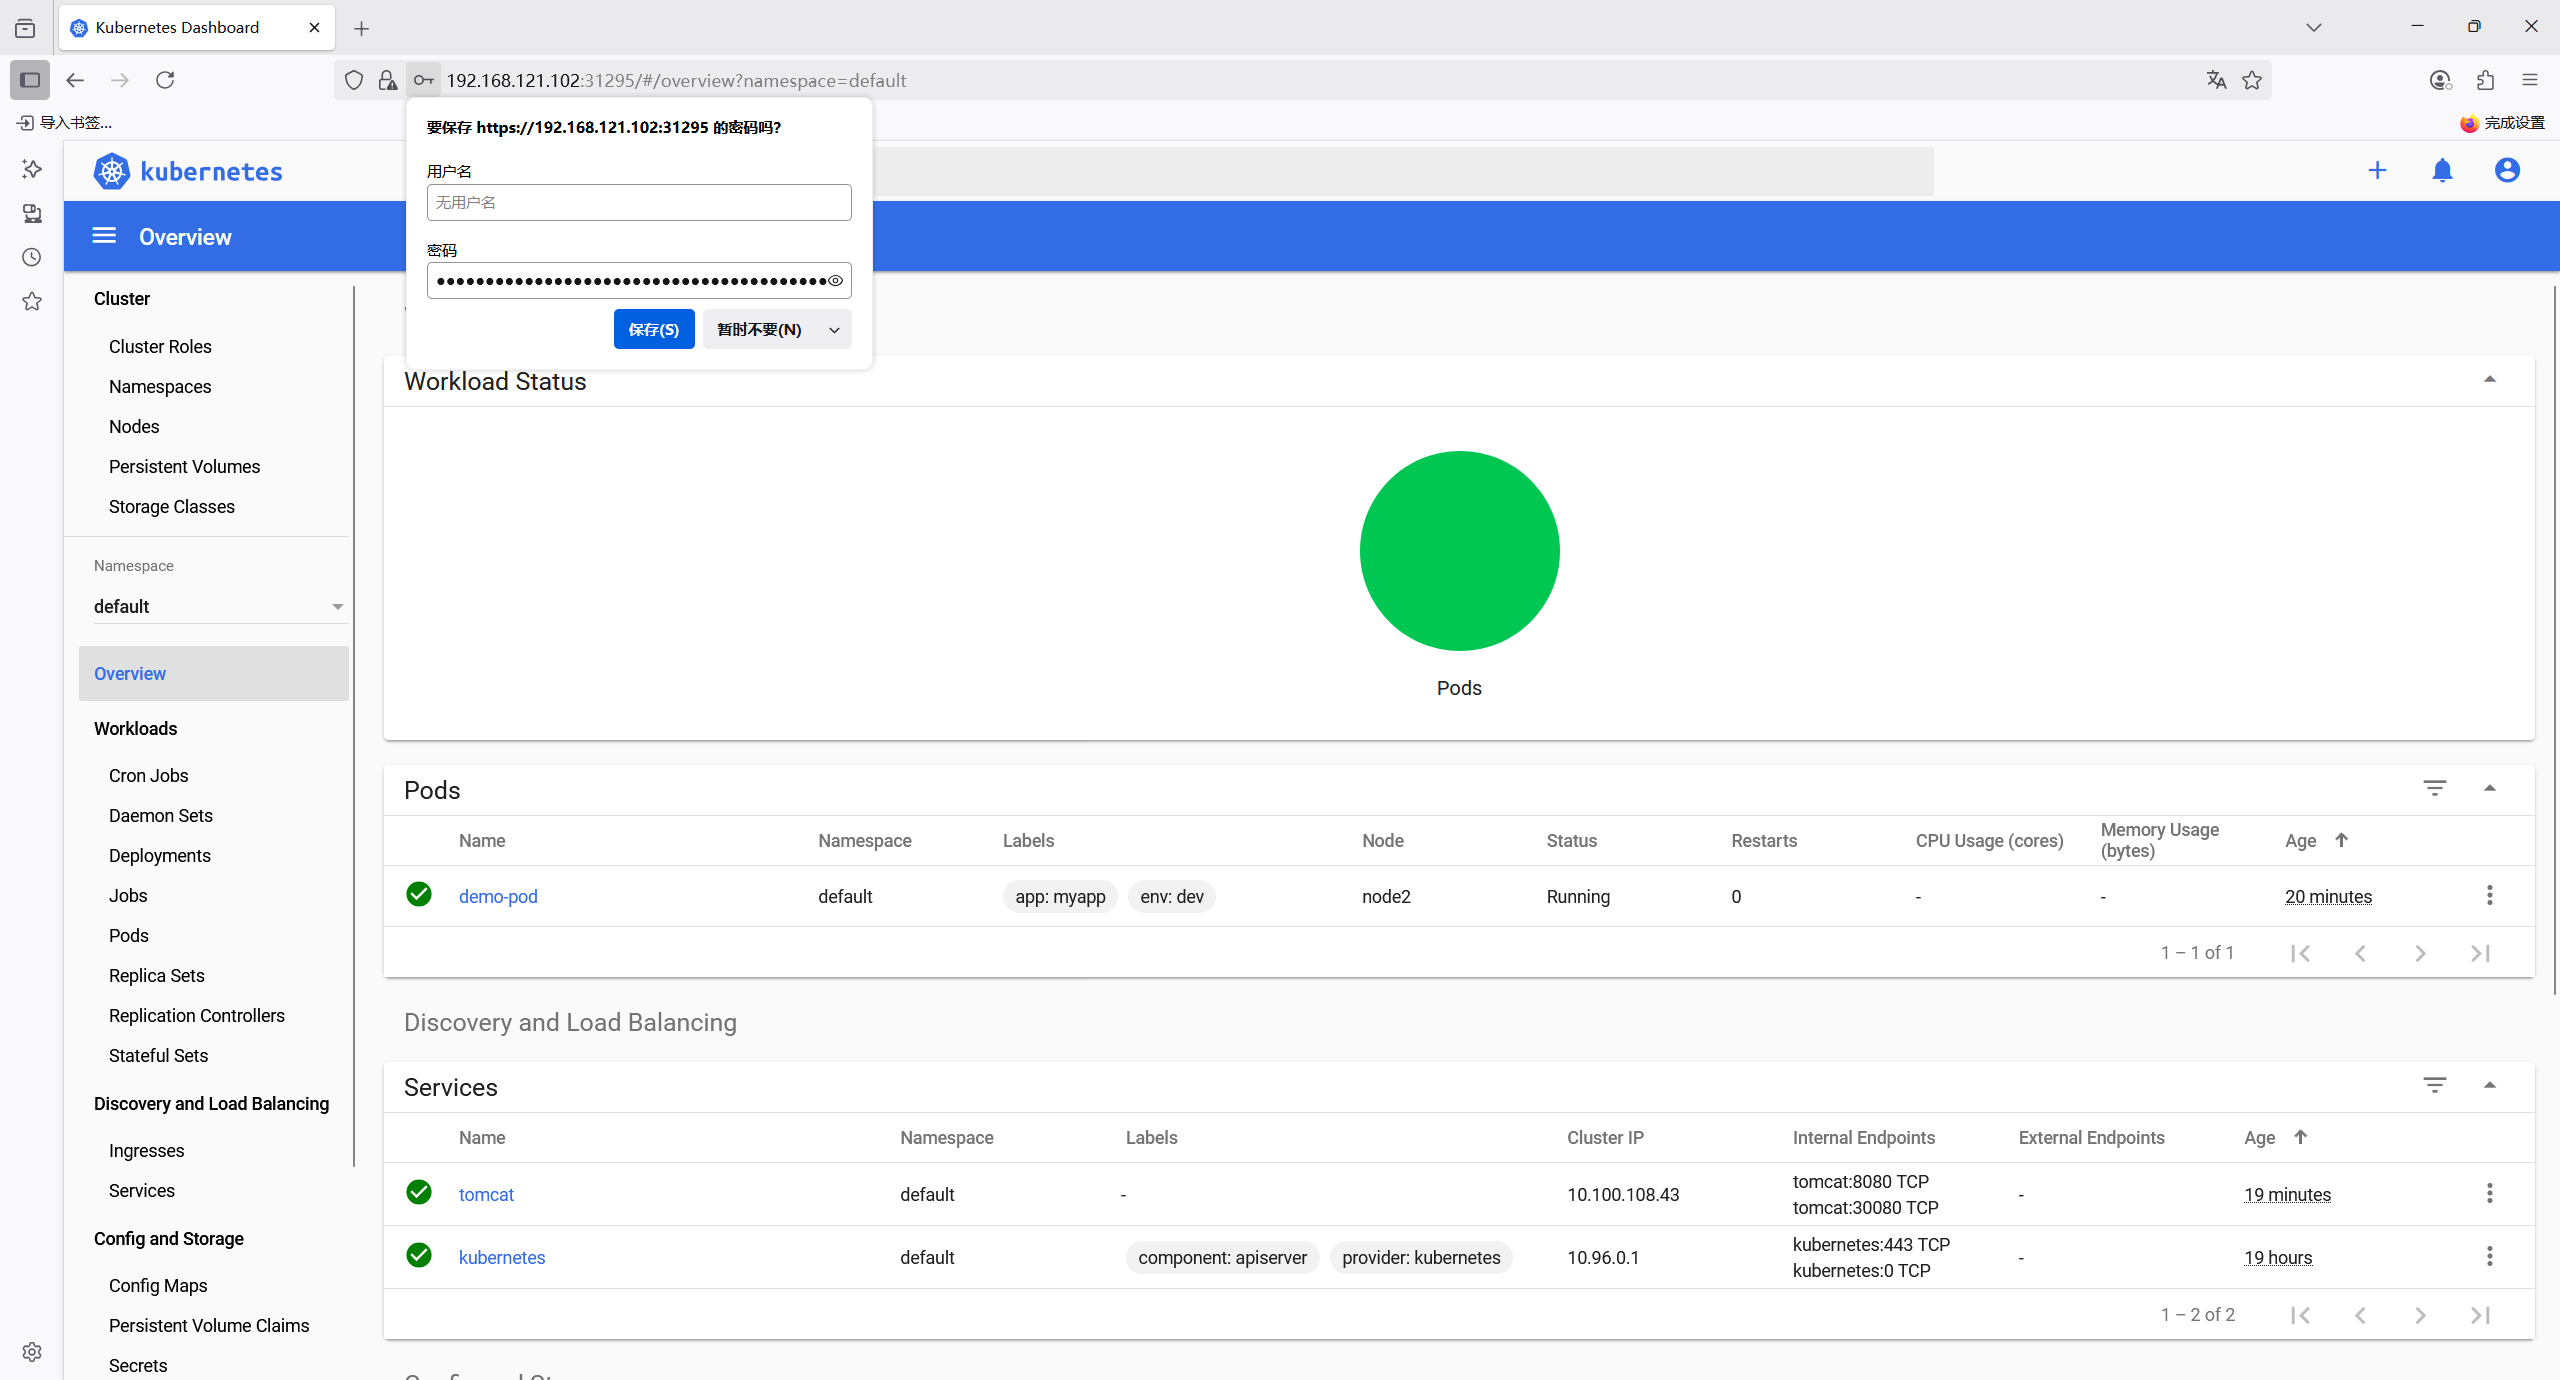Collapse the Services card
The height and width of the screenshot is (1380, 2560).
2490,1086
